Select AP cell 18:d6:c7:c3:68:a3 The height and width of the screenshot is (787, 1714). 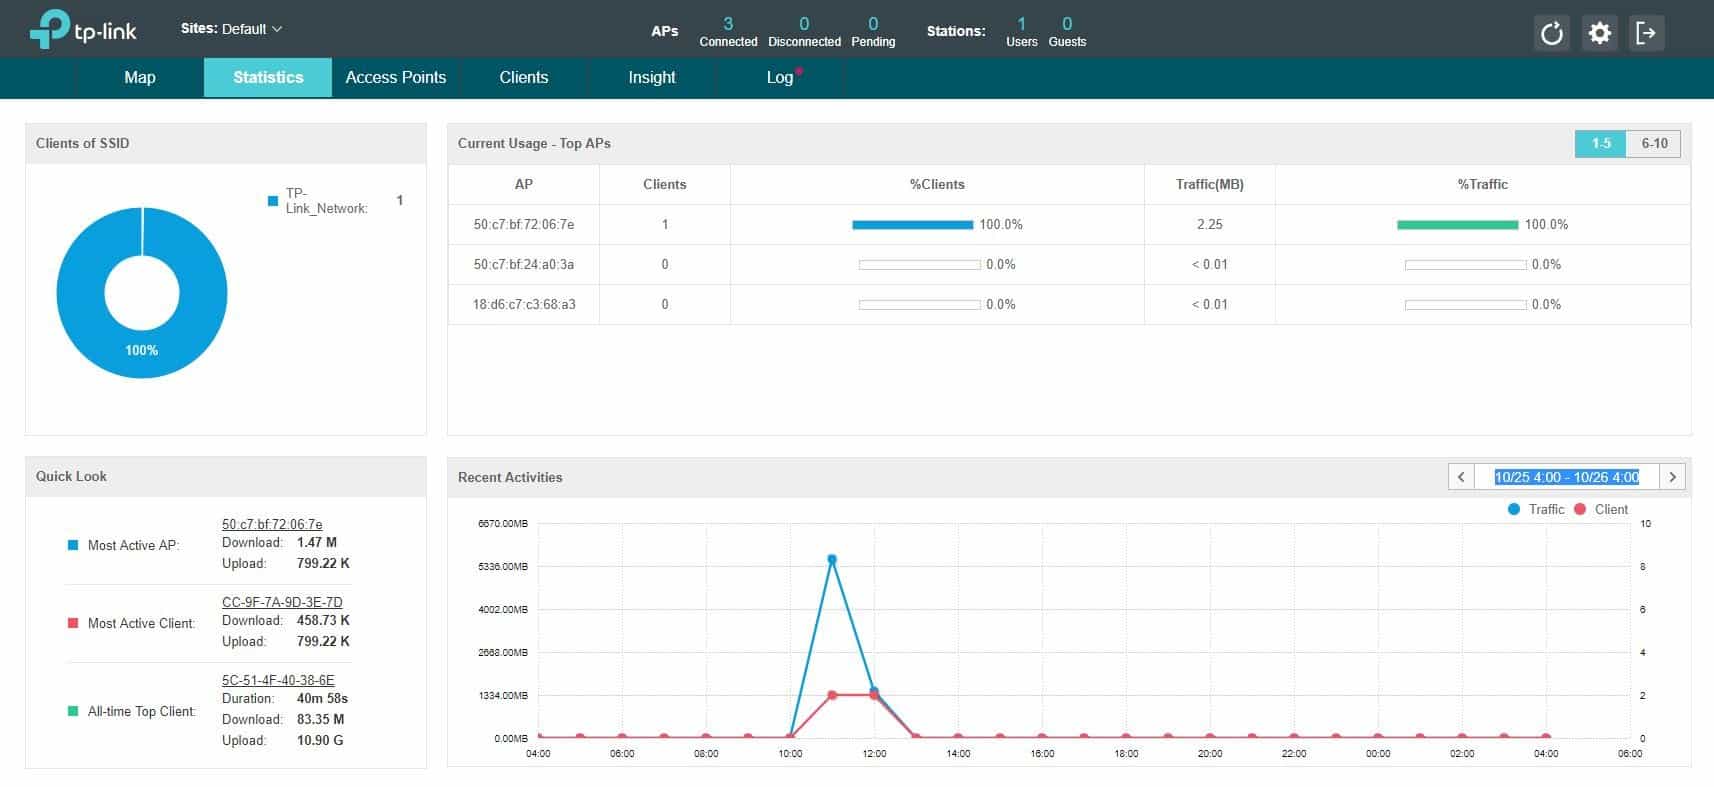click(524, 304)
